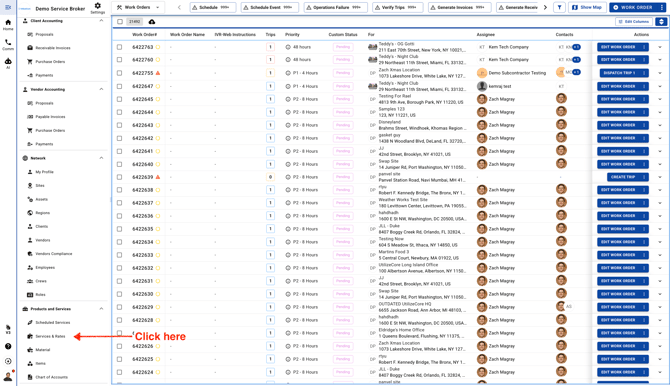670x386 pixels.
Task: Open Assets in Network section
Action: [x=41, y=199]
